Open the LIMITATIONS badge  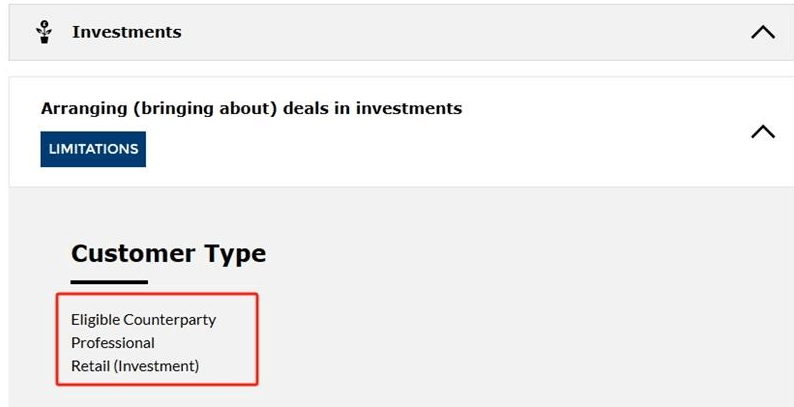pos(93,149)
